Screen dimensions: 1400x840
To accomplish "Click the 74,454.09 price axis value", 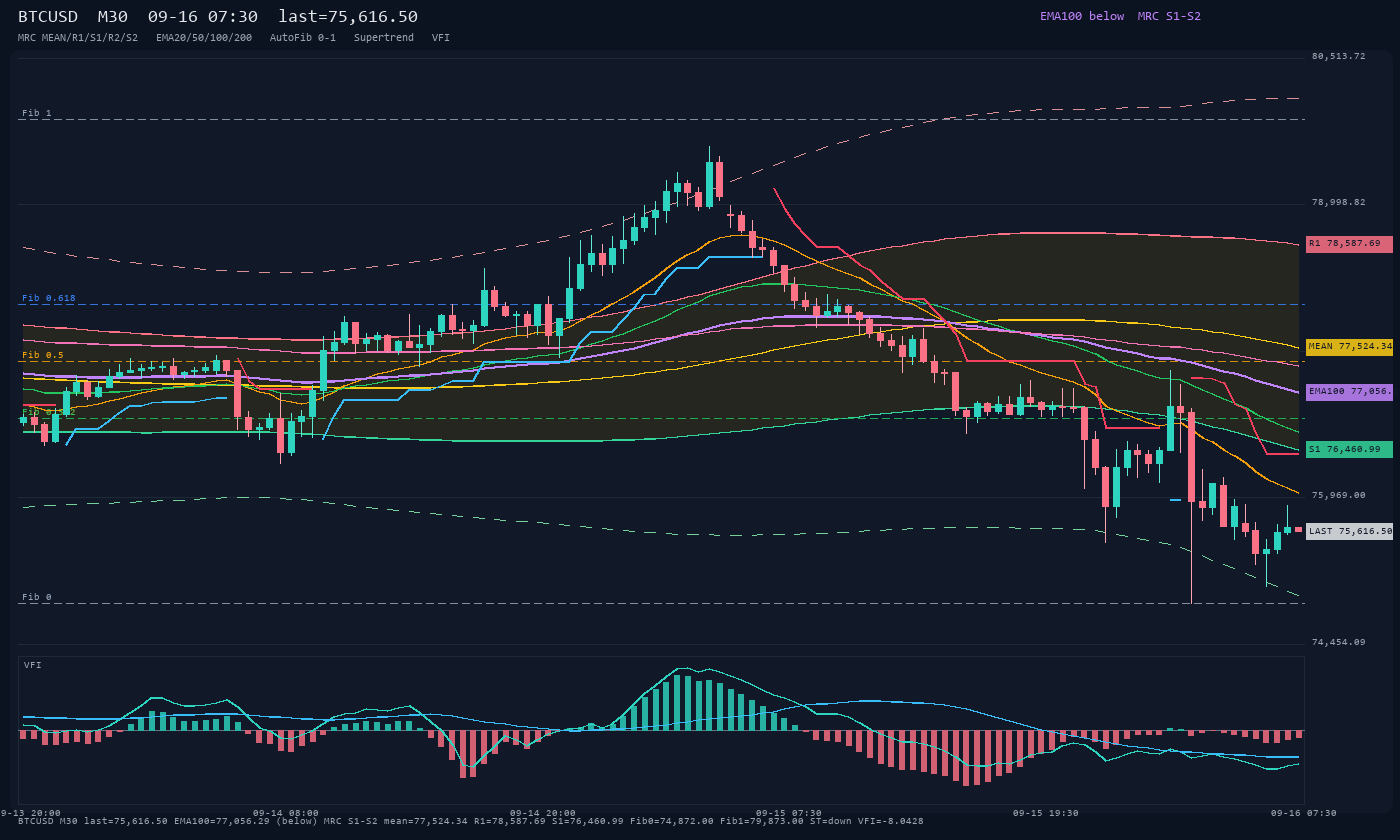I will click(1338, 642).
